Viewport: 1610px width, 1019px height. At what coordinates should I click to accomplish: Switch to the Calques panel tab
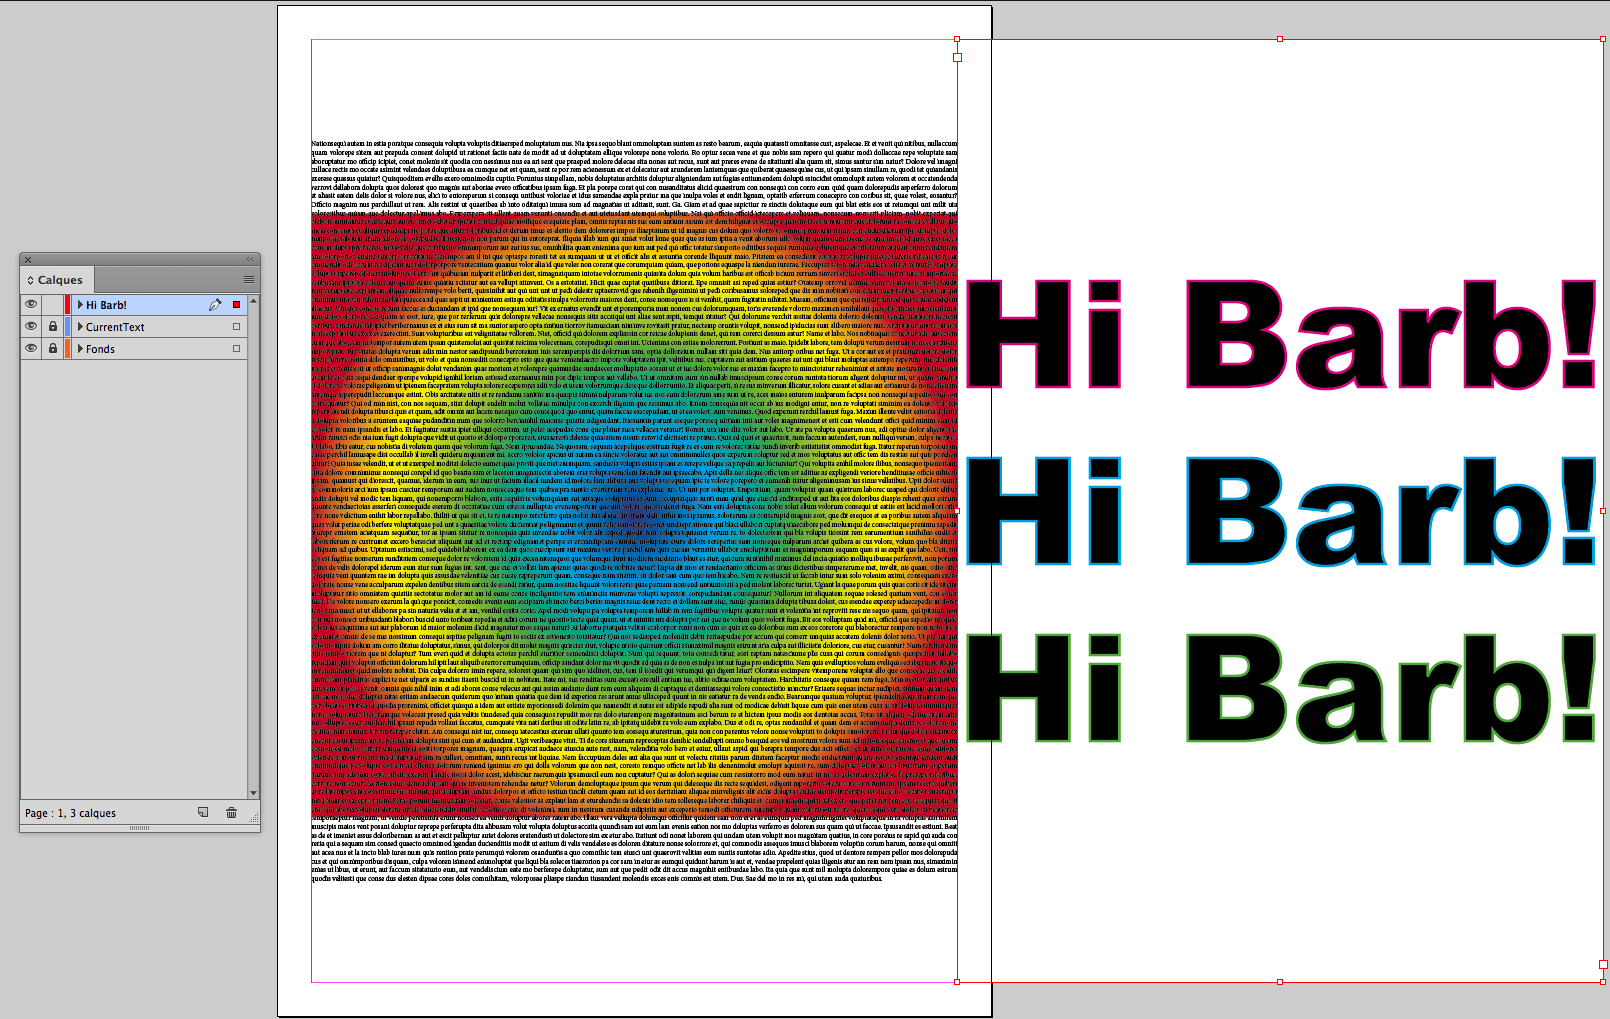[57, 280]
